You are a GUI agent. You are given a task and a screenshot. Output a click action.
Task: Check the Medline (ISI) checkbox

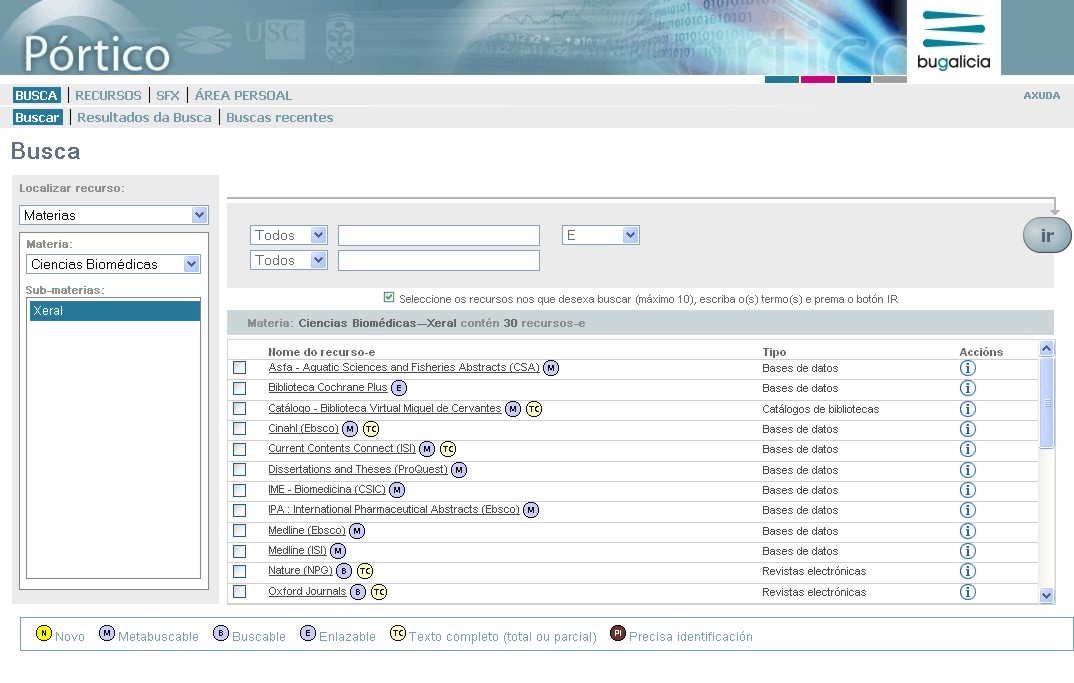239,551
